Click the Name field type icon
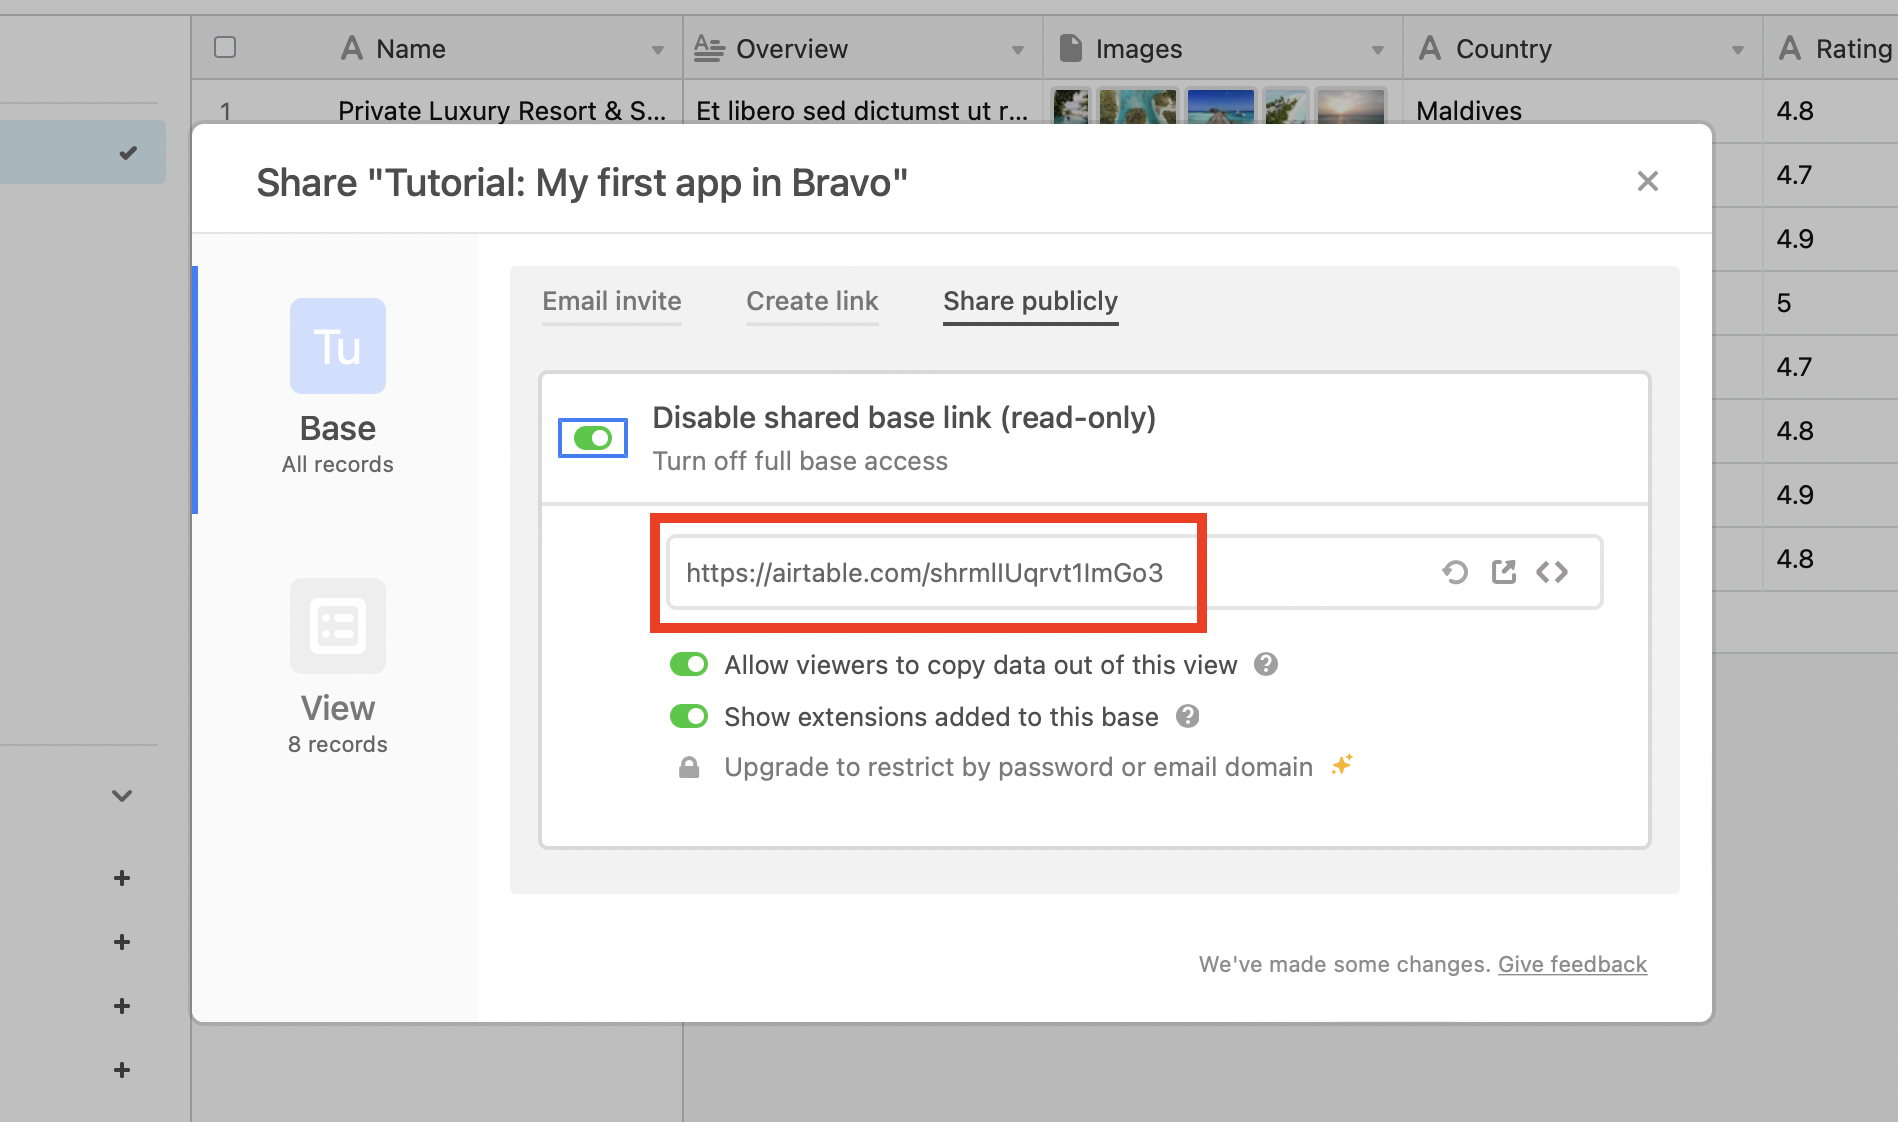The height and width of the screenshot is (1122, 1898). 352,48
